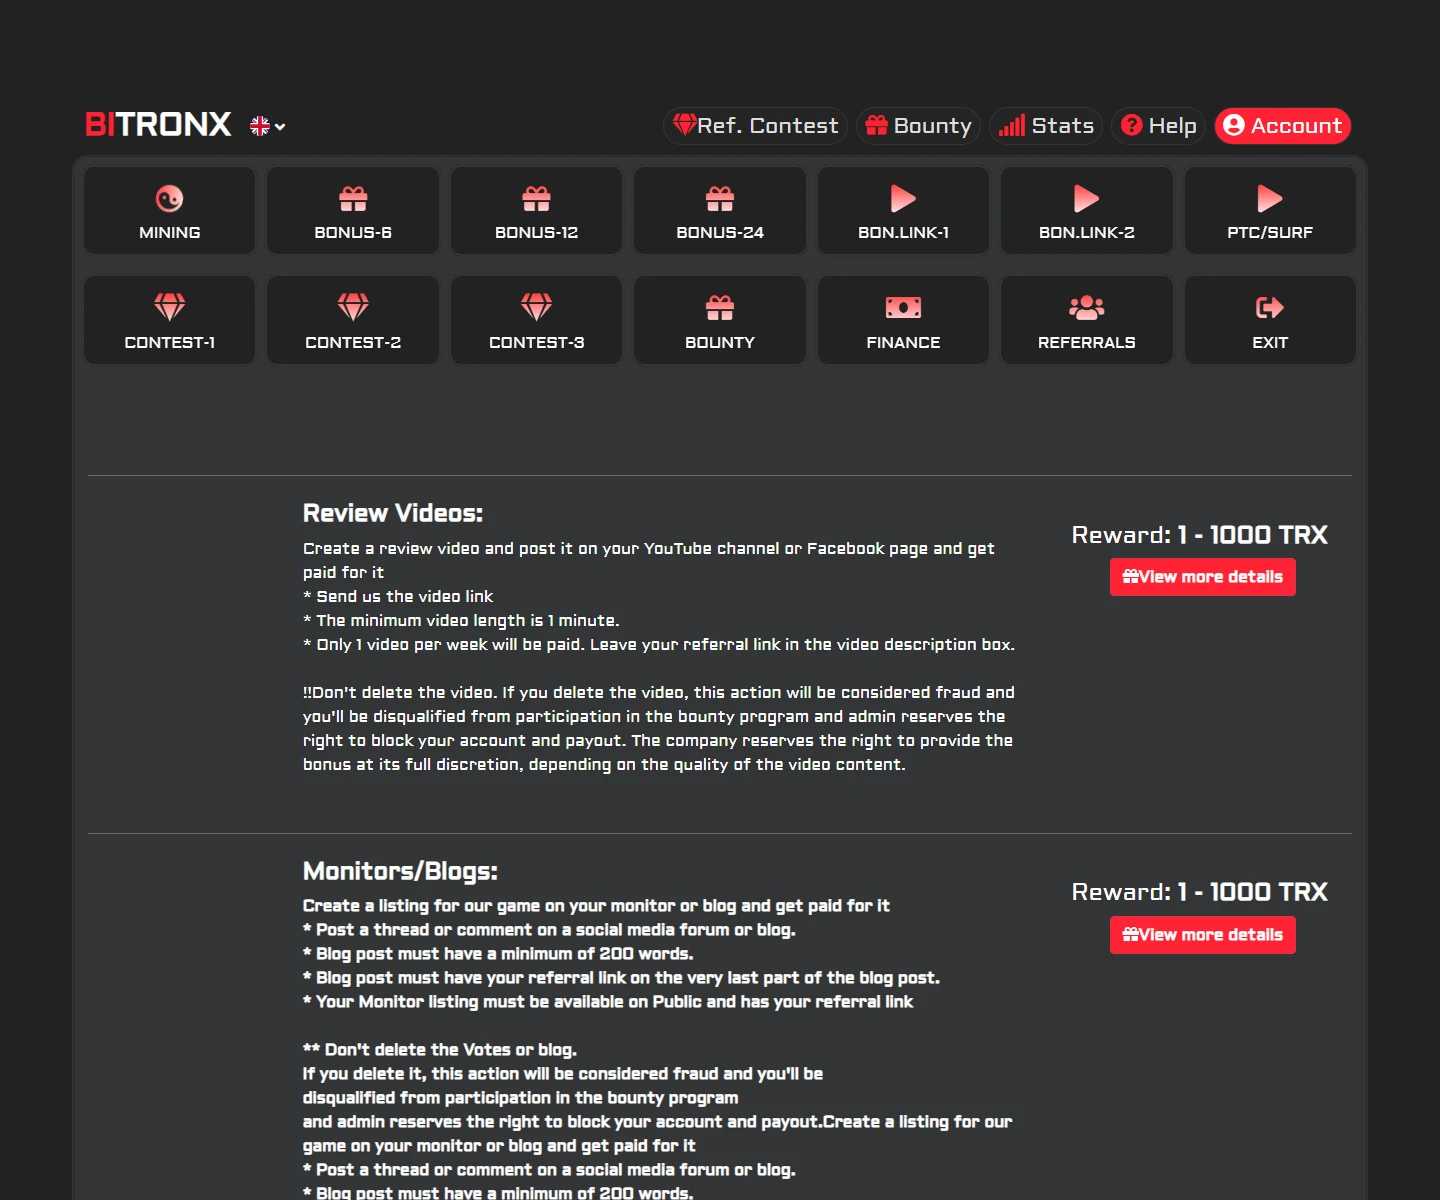This screenshot has height=1200, width=1440.
Task: Click 'Don't delete the Votes or blog.' line
Action: click(440, 1050)
